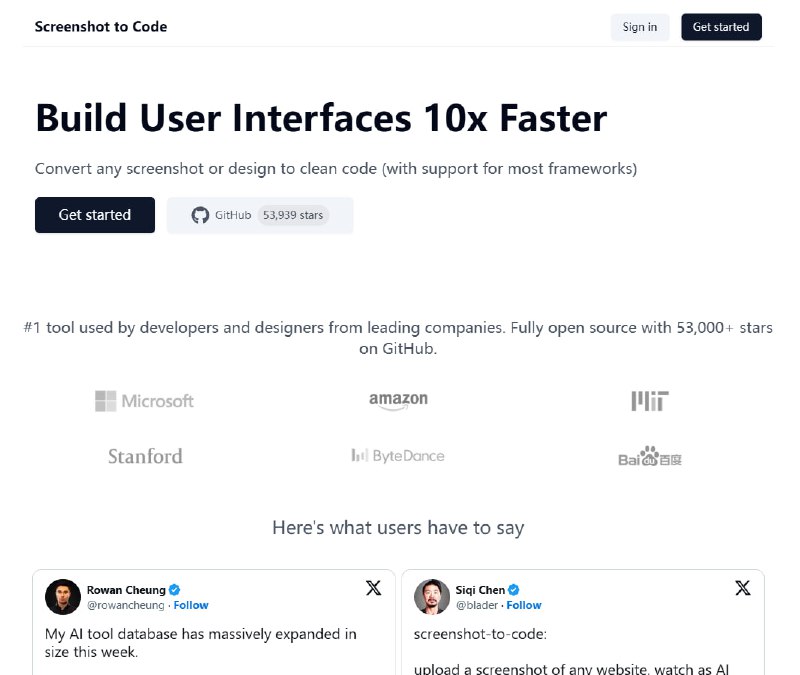Click the Stanford logo
This screenshot has height=675, width=800.
145,456
